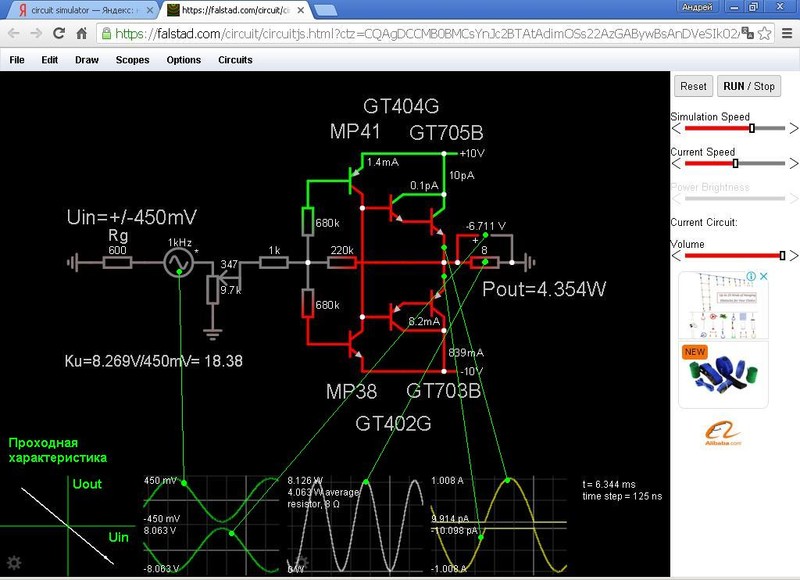
Task: Decrease Volume with left arrow
Action: click(x=676, y=256)
